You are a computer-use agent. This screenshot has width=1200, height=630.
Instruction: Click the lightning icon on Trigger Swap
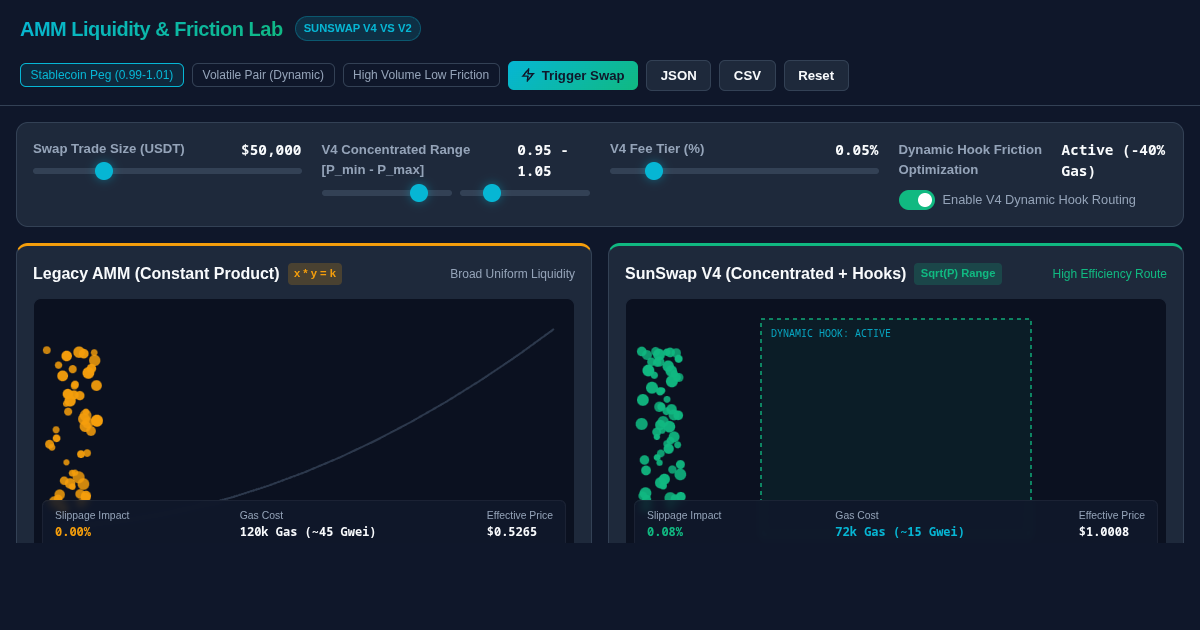528,75
